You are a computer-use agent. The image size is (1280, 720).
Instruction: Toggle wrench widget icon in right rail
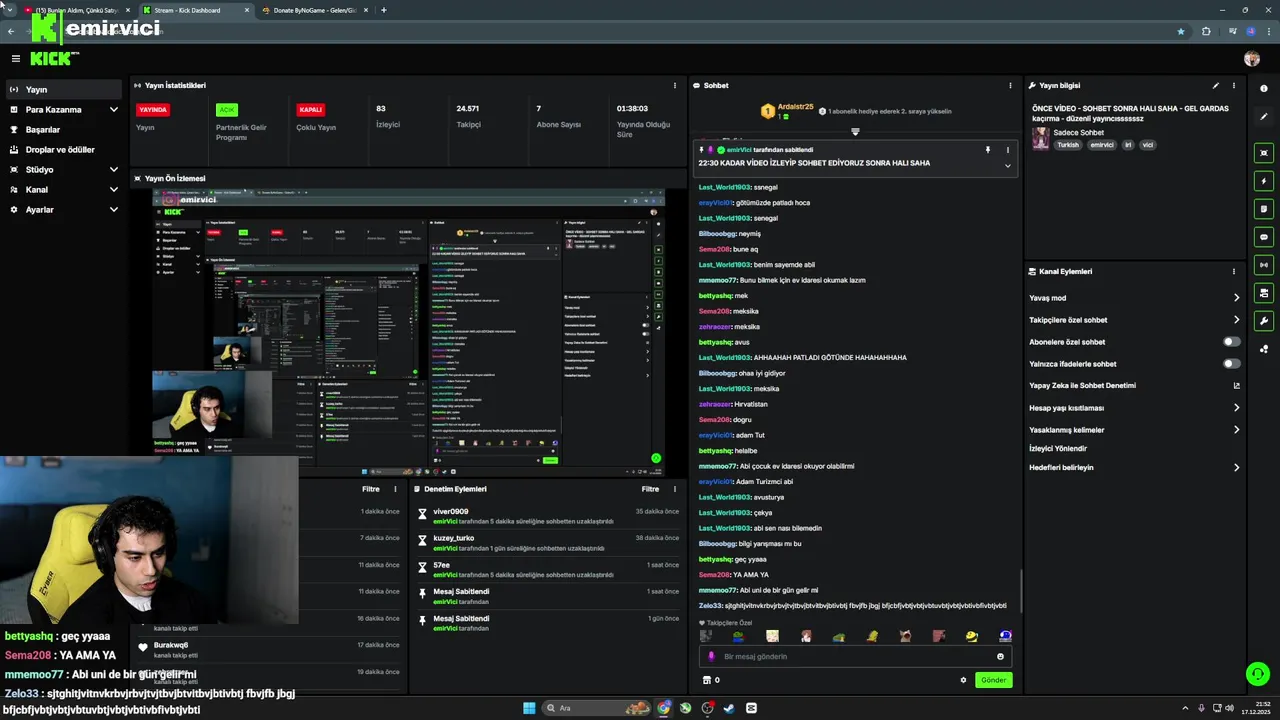point(1264,321)
